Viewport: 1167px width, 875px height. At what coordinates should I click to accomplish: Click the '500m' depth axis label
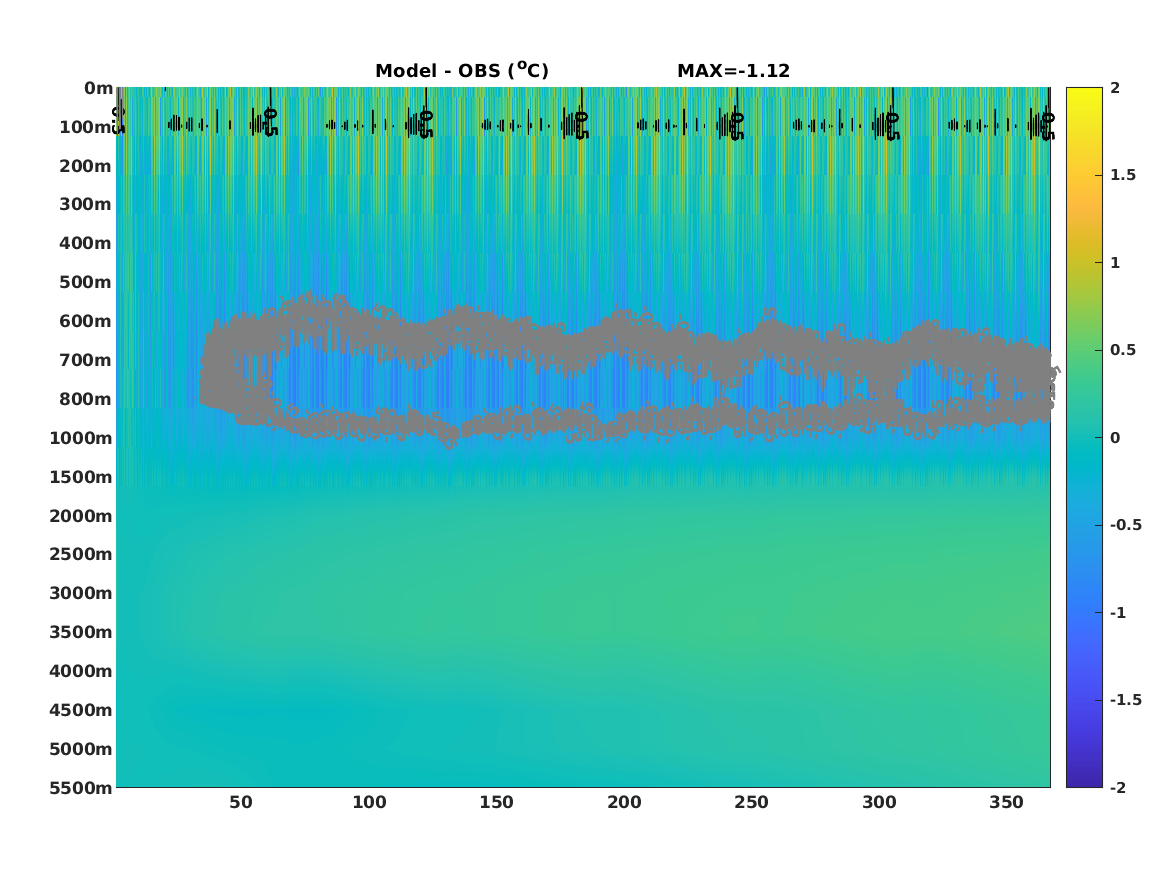86,283
